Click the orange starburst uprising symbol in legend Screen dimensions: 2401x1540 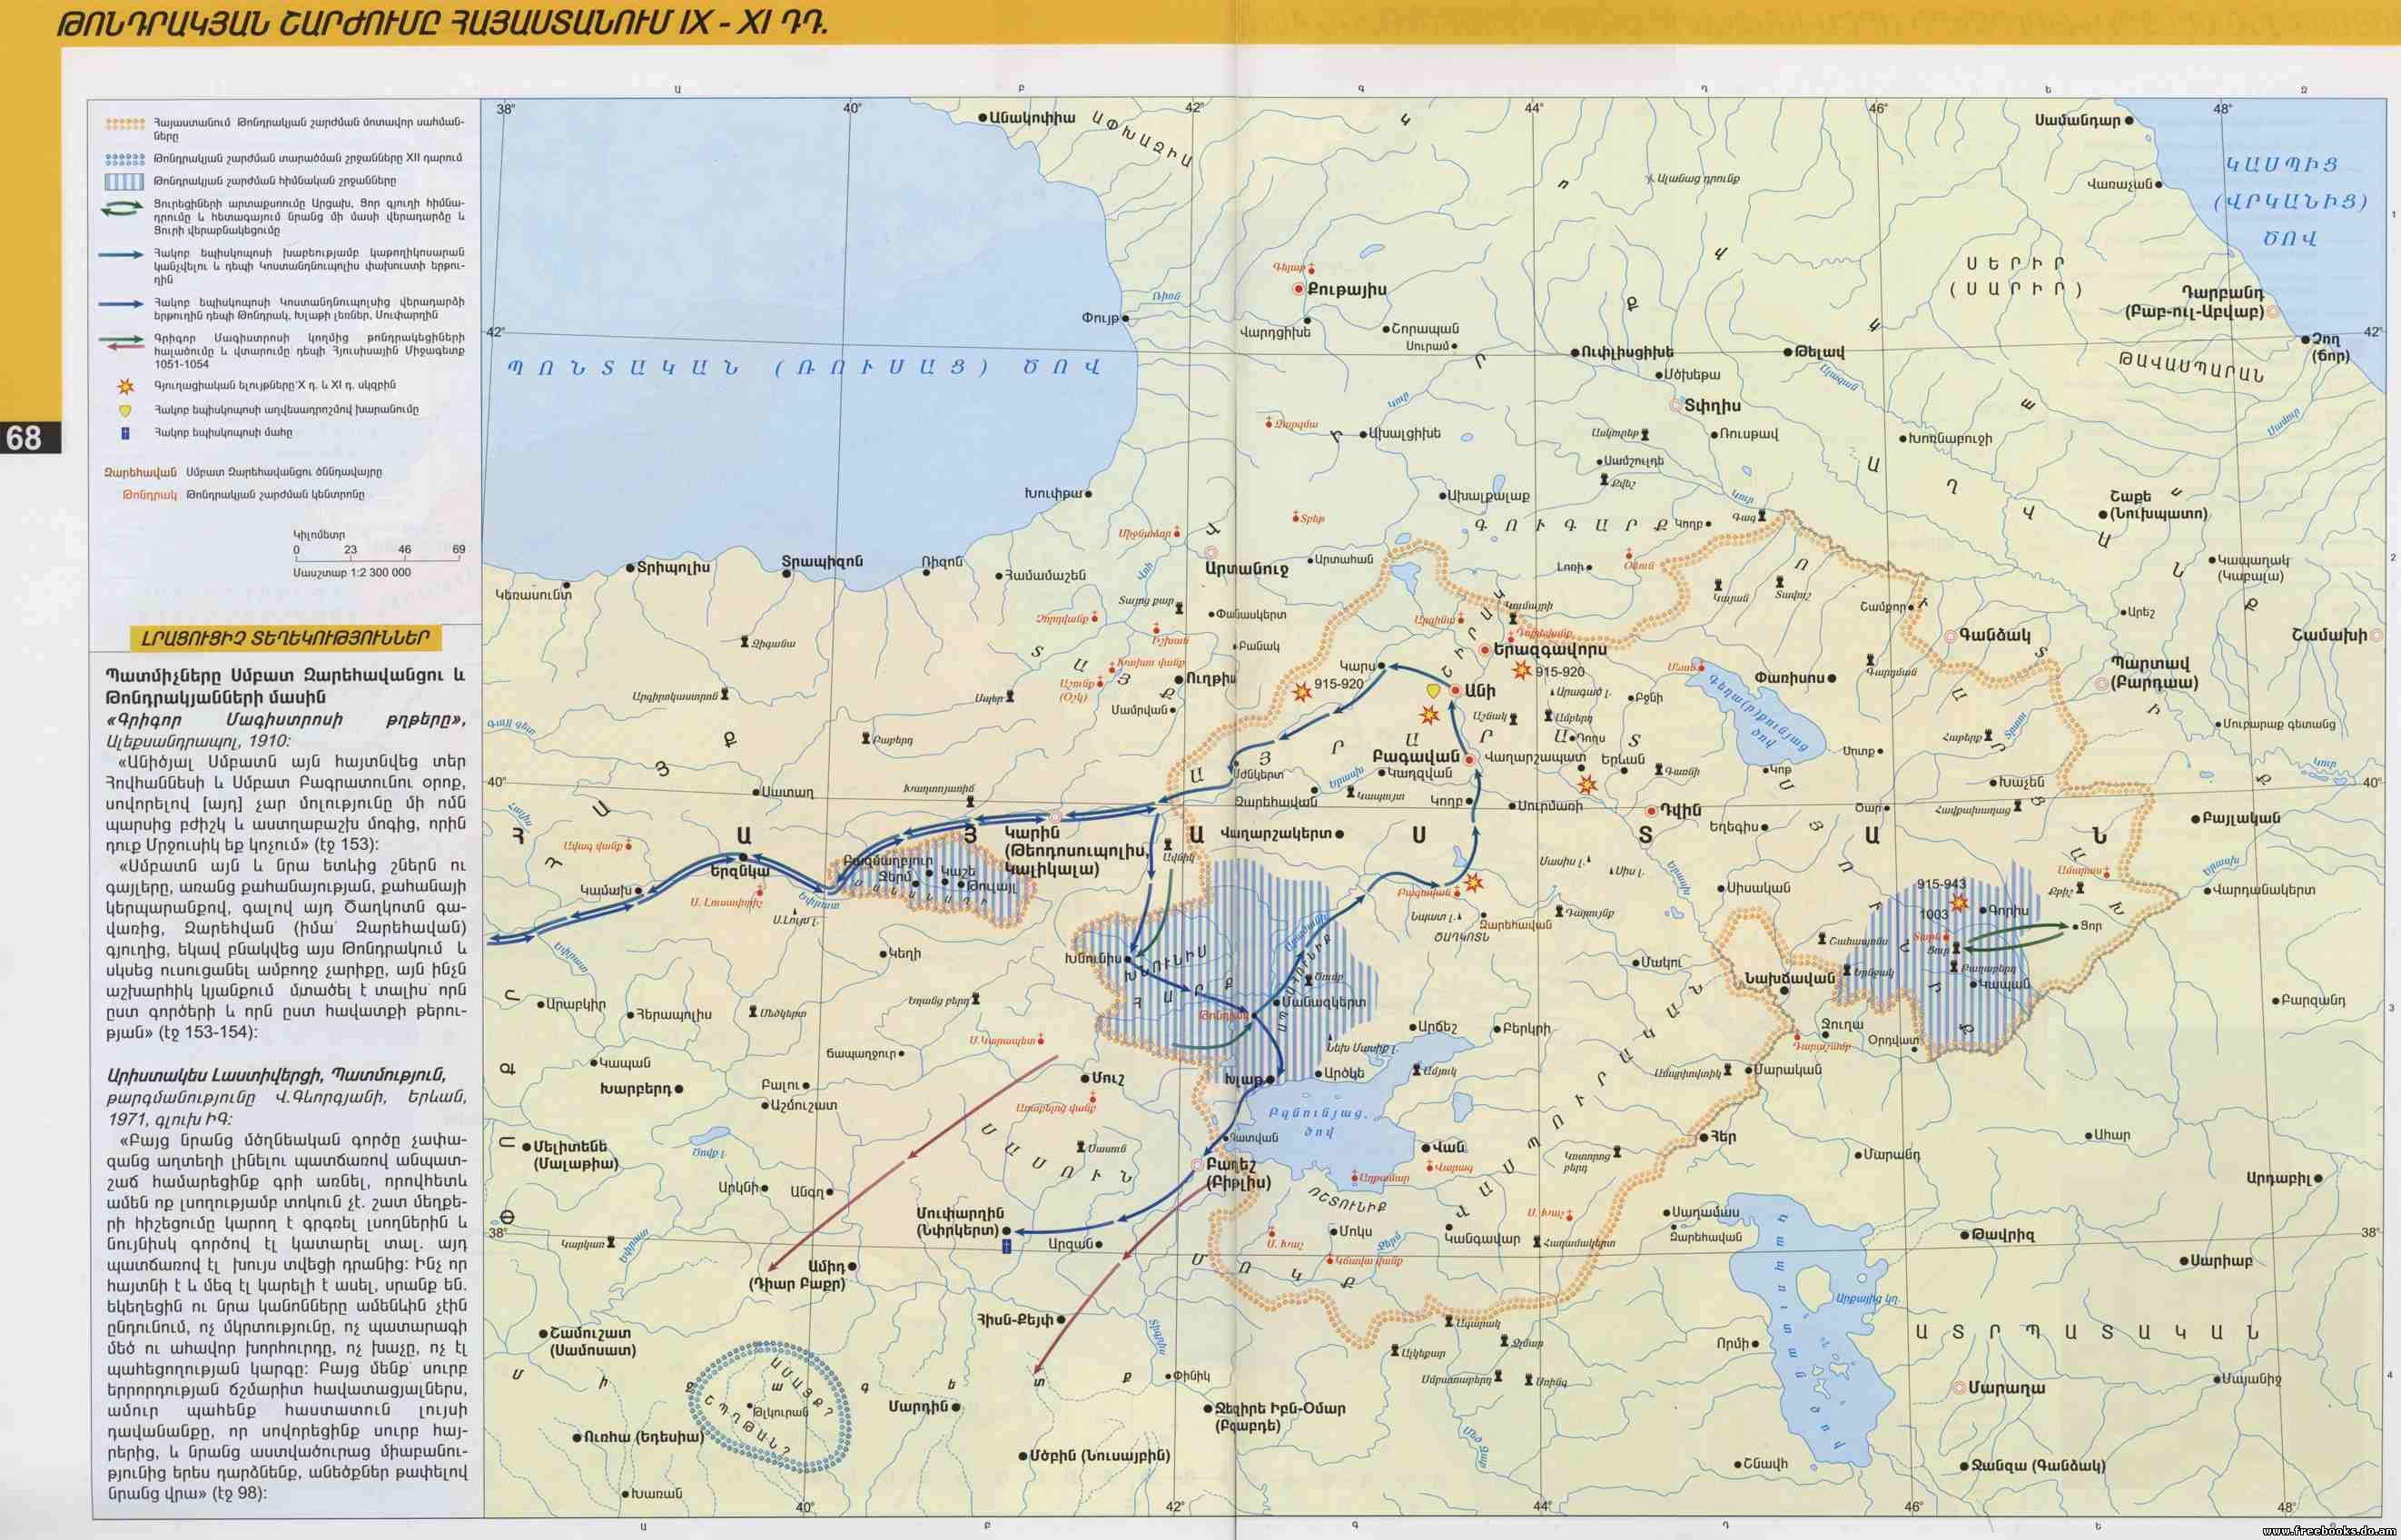coord(125,385)
